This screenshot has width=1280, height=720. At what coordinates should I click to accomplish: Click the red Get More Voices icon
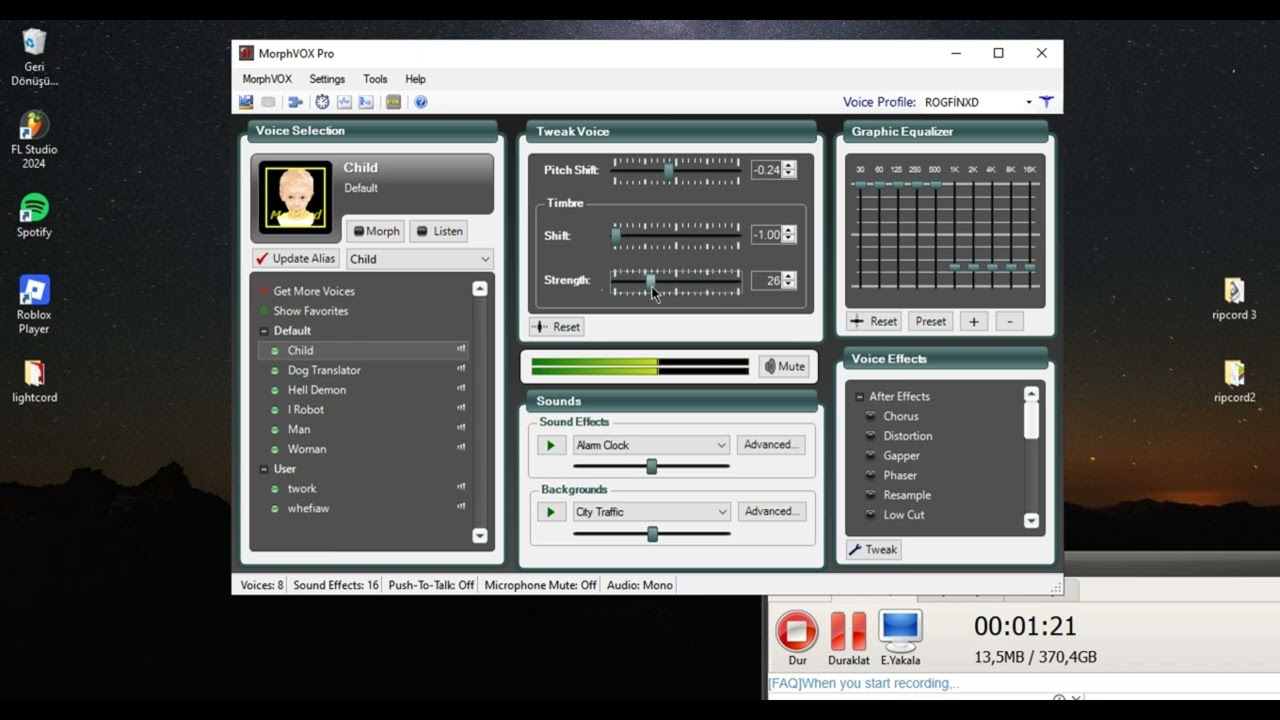pyautogui.click(x=264, y=291)
